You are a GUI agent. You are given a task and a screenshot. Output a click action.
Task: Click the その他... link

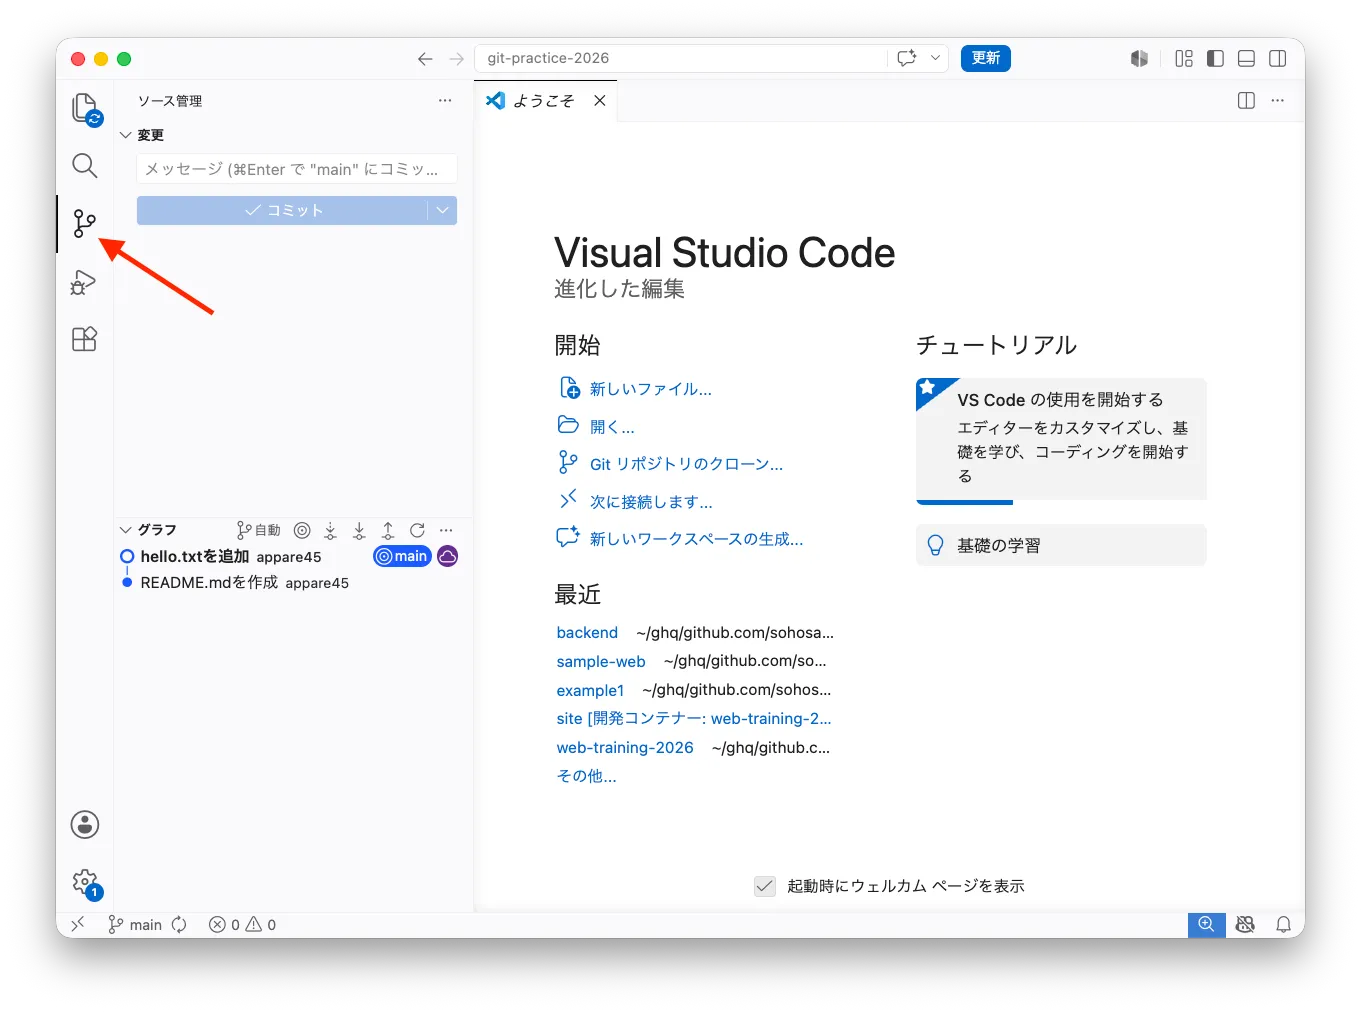pyautogui.click(x=587, y=776)
